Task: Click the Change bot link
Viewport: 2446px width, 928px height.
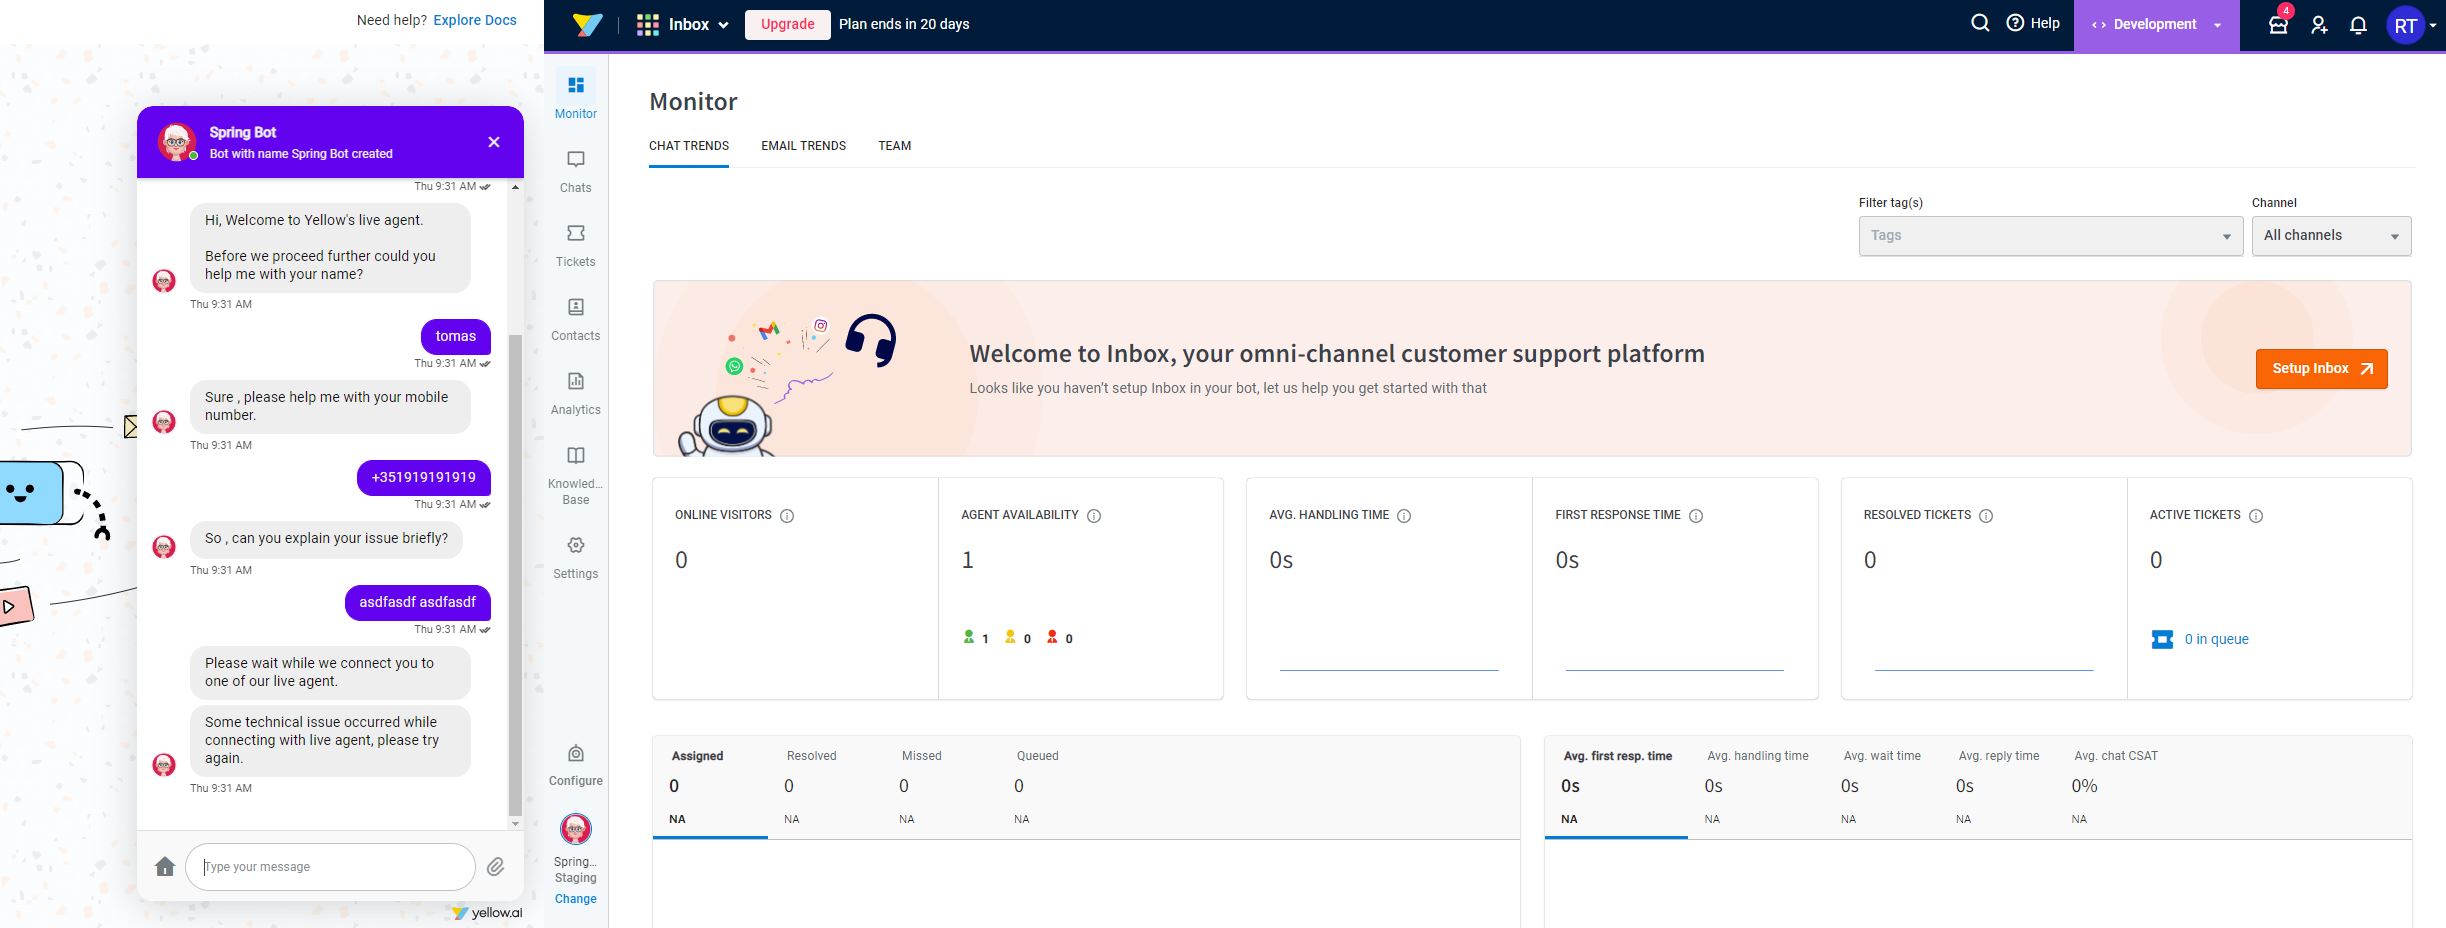Action: coord(575,899)
